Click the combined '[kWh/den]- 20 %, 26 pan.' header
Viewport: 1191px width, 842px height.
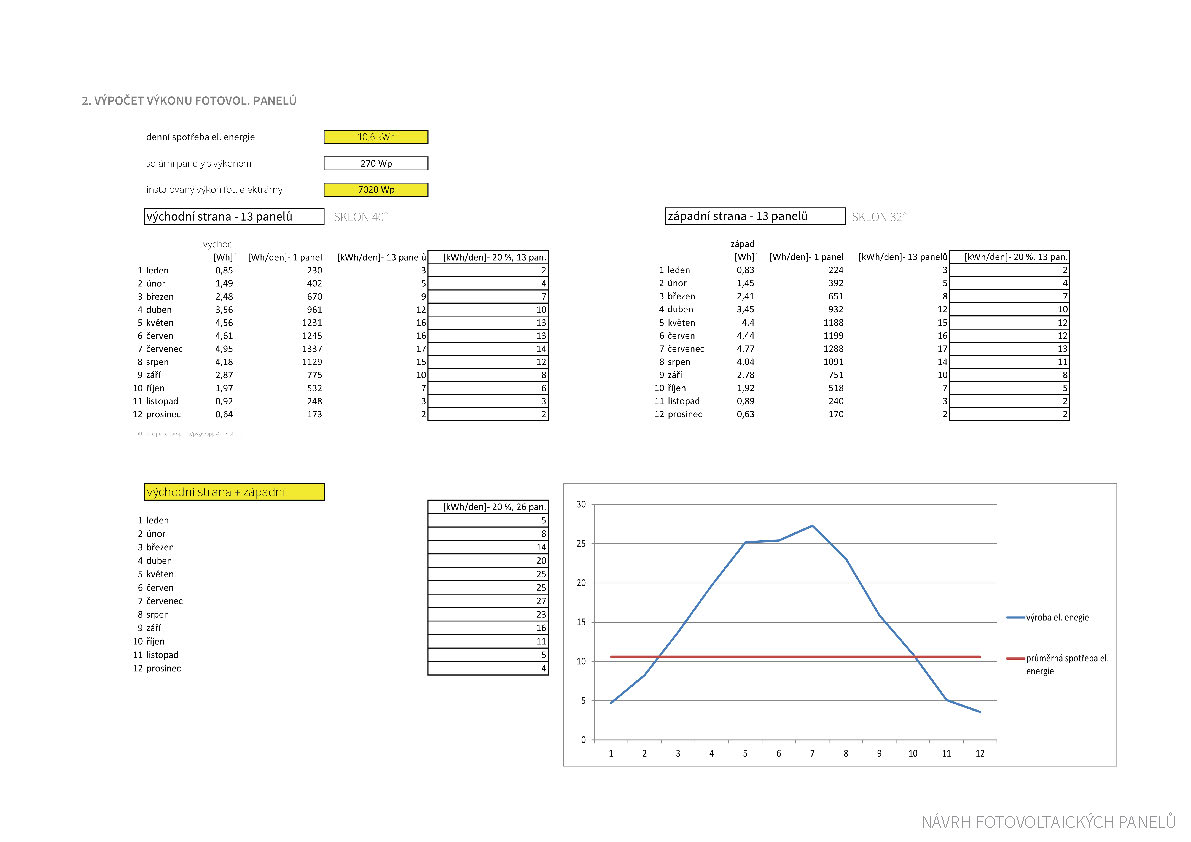click(488, 507)
